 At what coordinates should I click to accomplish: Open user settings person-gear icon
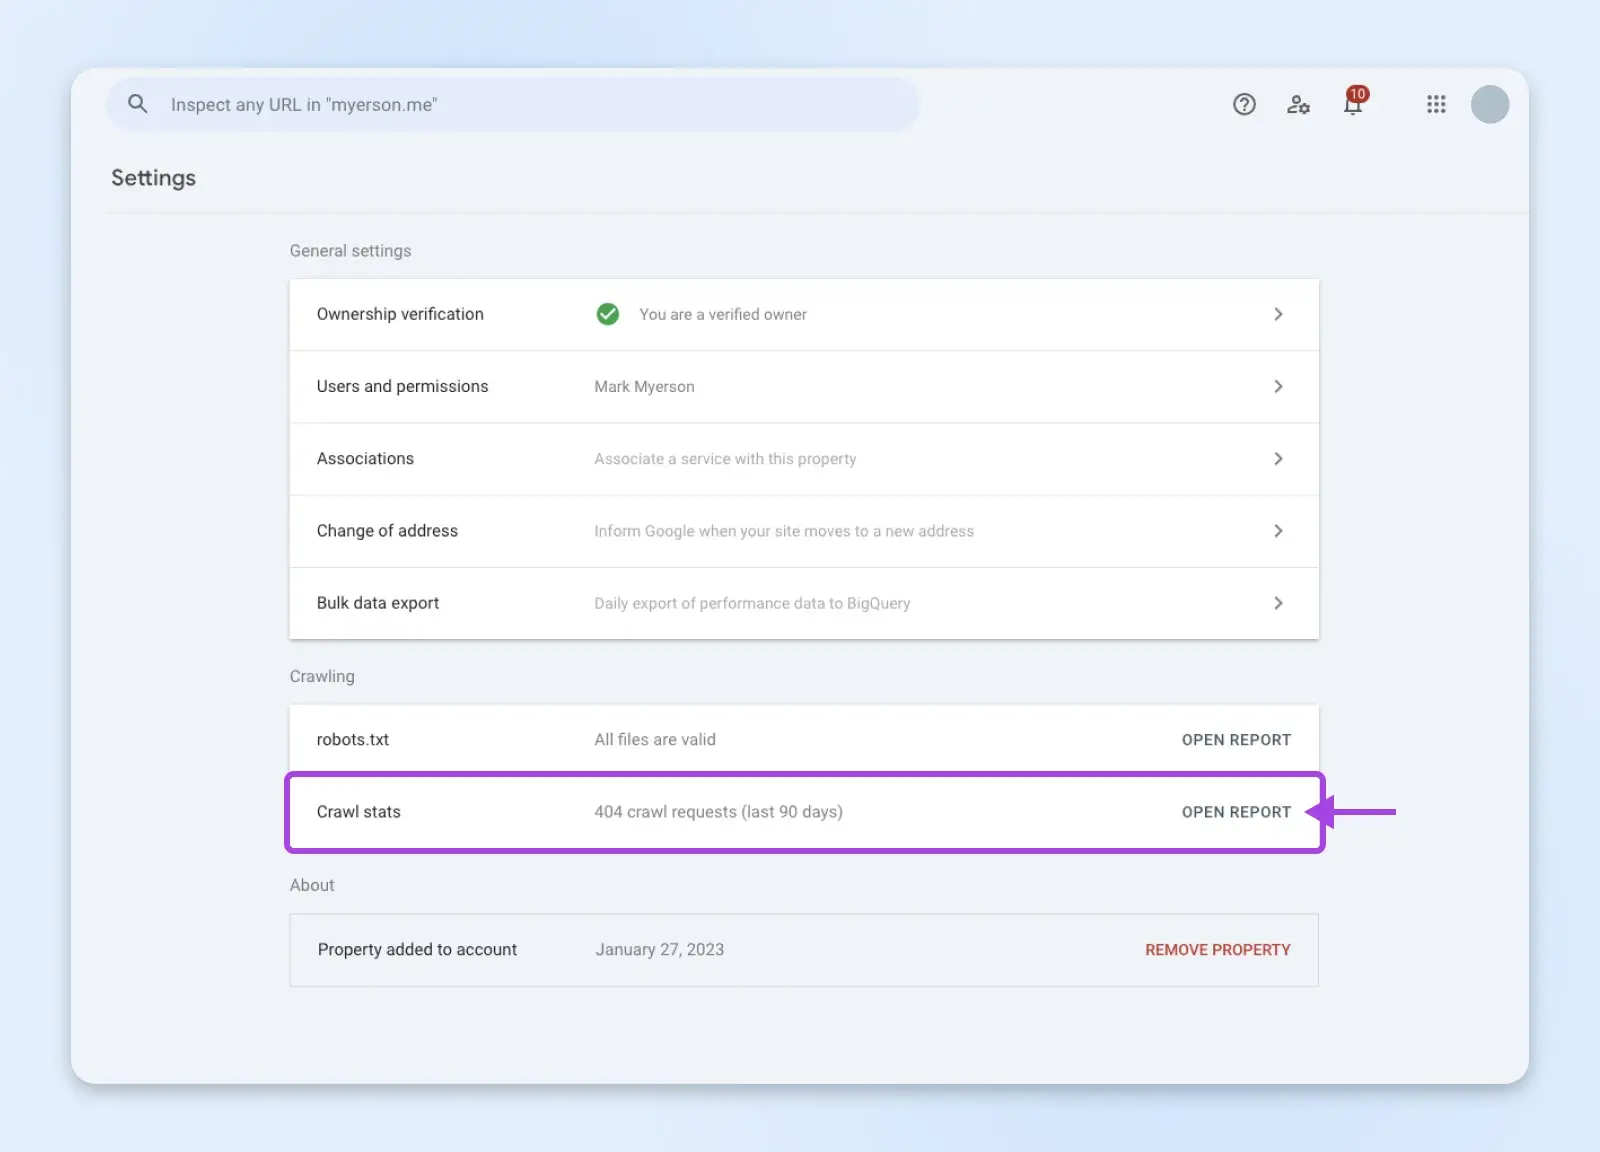click(1298, 104)
